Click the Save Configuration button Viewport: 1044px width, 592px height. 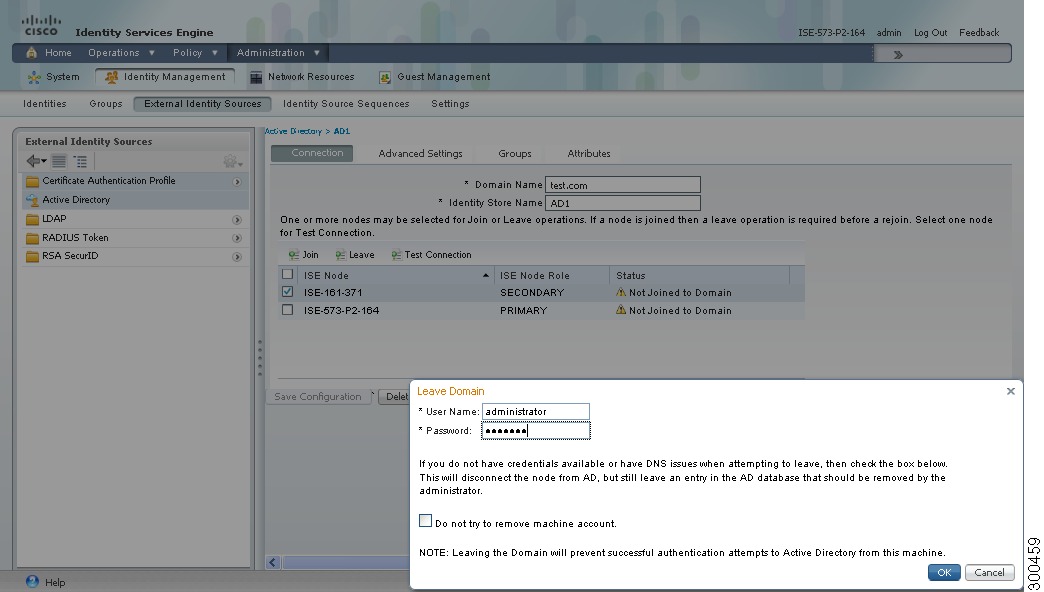point(318,397)
